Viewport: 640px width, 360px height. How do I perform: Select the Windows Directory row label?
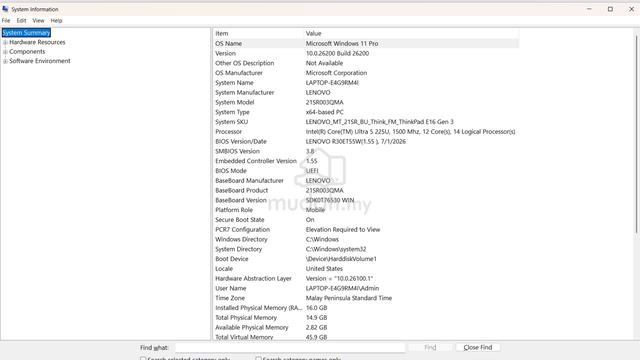click(241, 239)
